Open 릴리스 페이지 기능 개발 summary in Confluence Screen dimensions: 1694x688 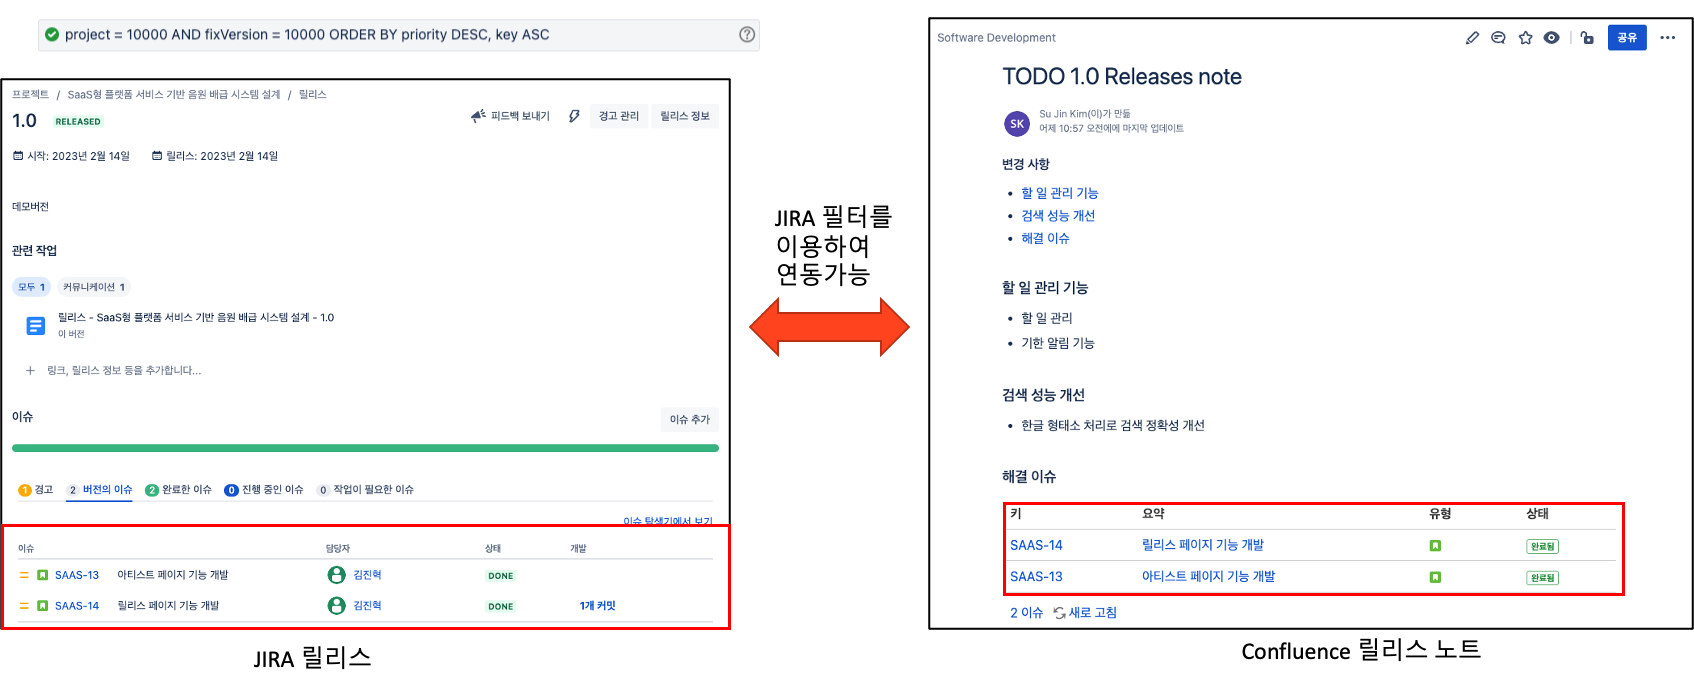1203,545
